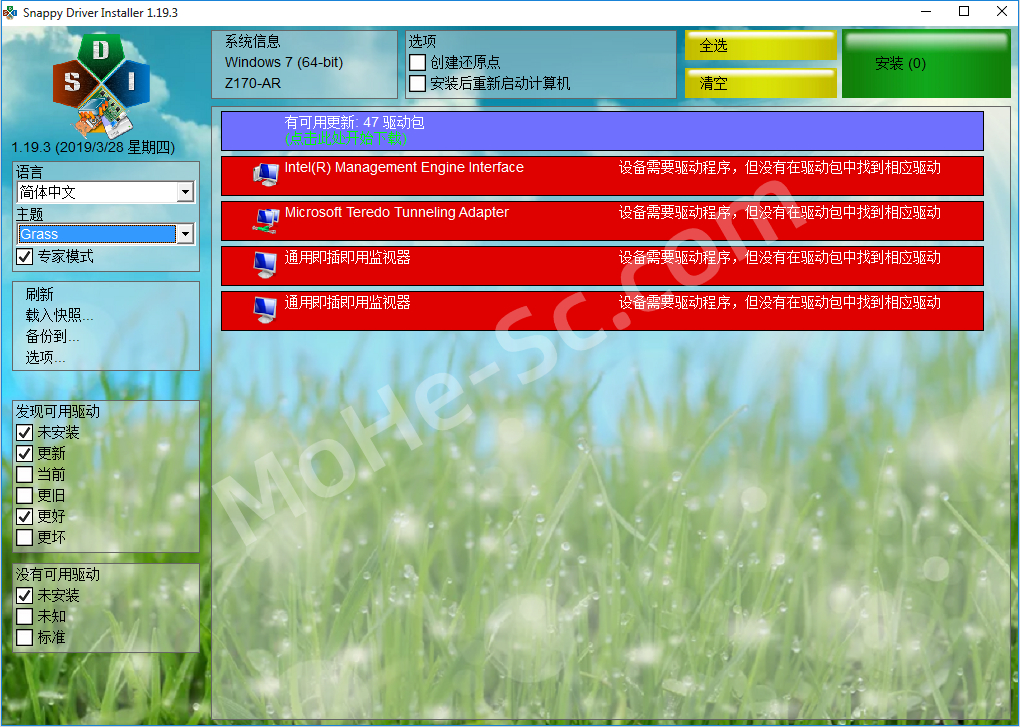Enable 安装后重新启动计算机 option
This screenshot has width=1020, height=727.
(x=418, y=83)
